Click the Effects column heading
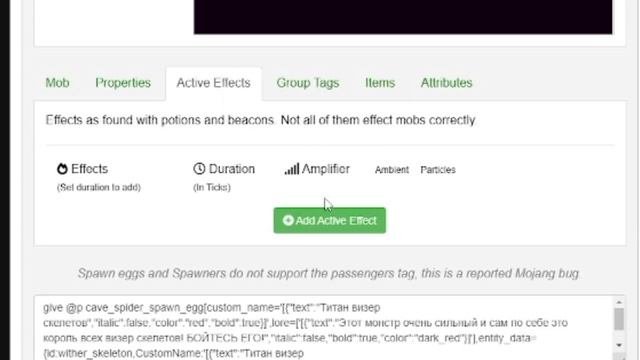 click(x=89, y=169)
